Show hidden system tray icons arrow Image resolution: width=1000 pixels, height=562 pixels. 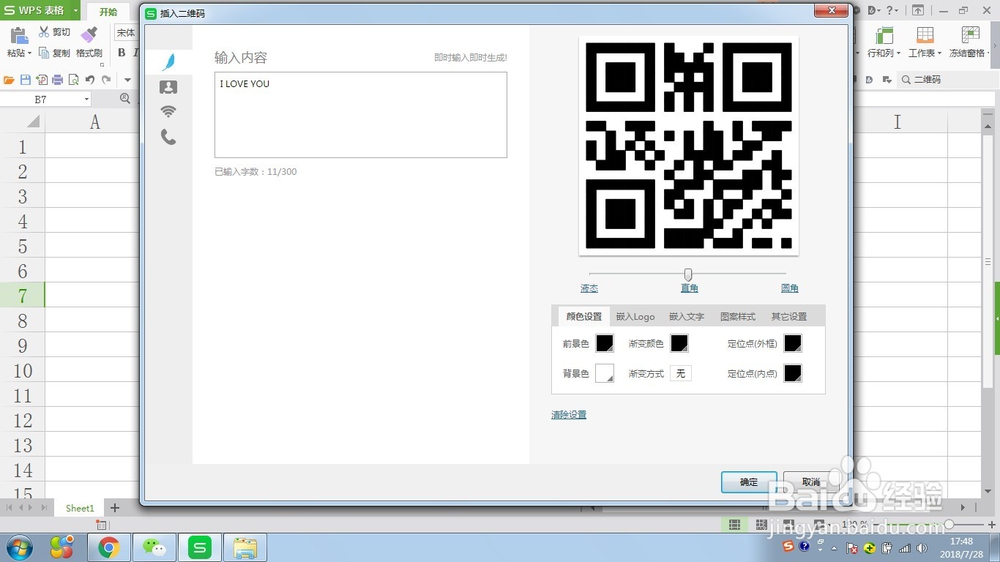(834, 548)
